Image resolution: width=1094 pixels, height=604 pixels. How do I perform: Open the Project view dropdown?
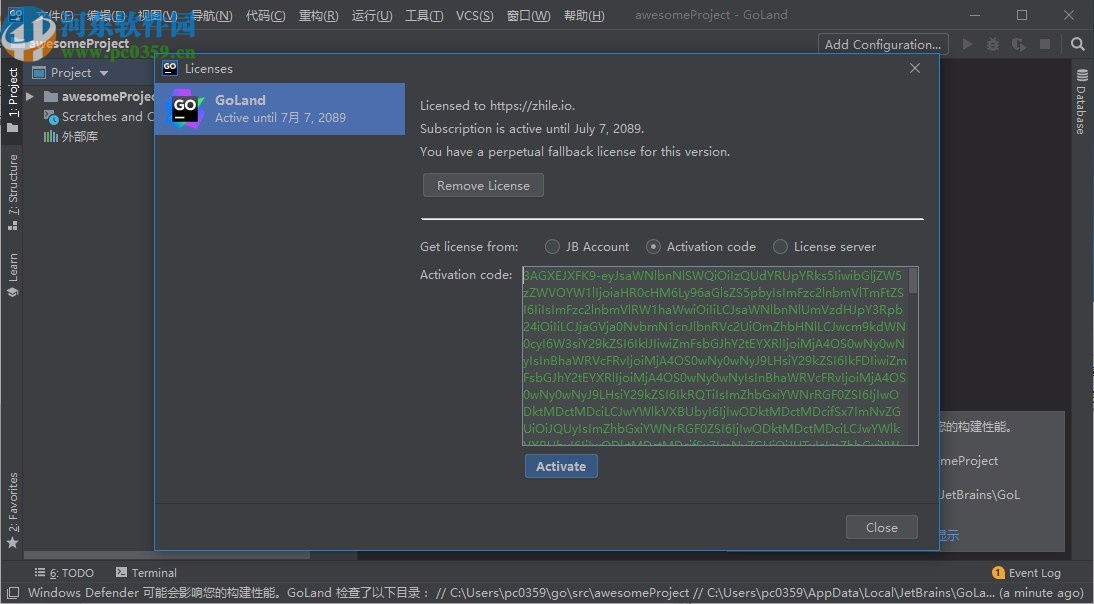tap(103, 72)
